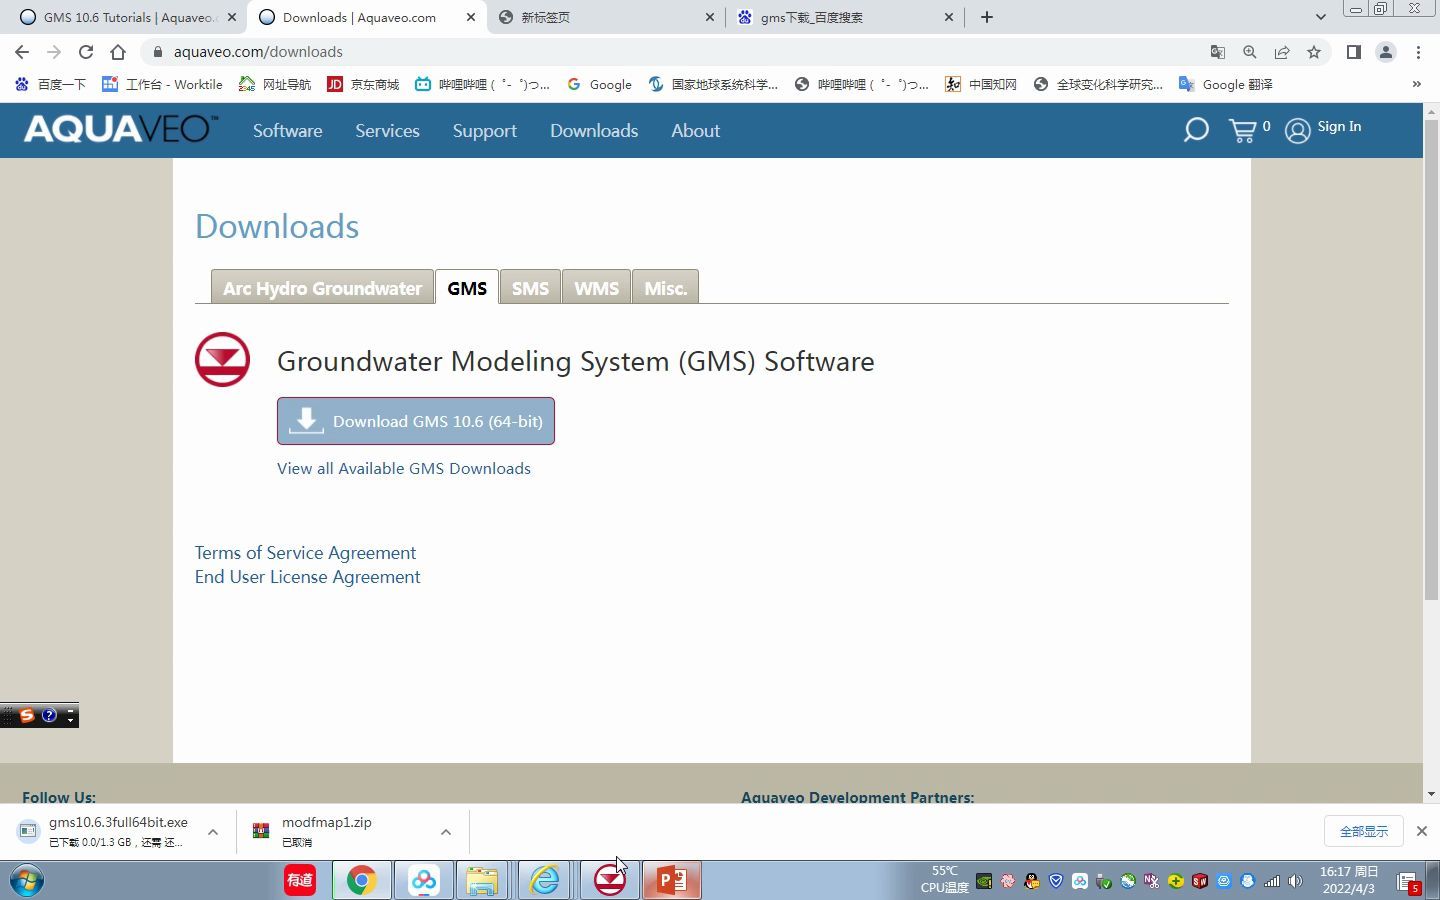
Task: Open 京东商城 bookmark
Action: click(x=363, y=84)
